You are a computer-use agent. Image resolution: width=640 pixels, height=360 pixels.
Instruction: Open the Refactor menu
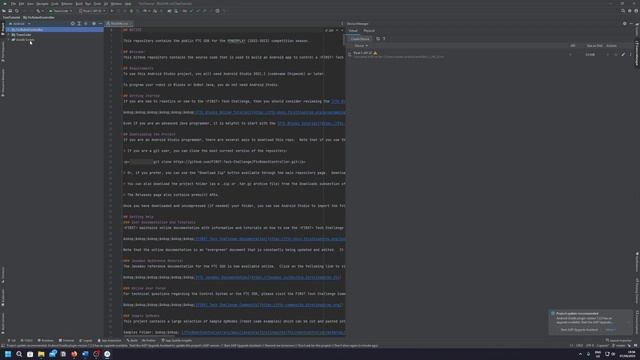pos(67,4)
